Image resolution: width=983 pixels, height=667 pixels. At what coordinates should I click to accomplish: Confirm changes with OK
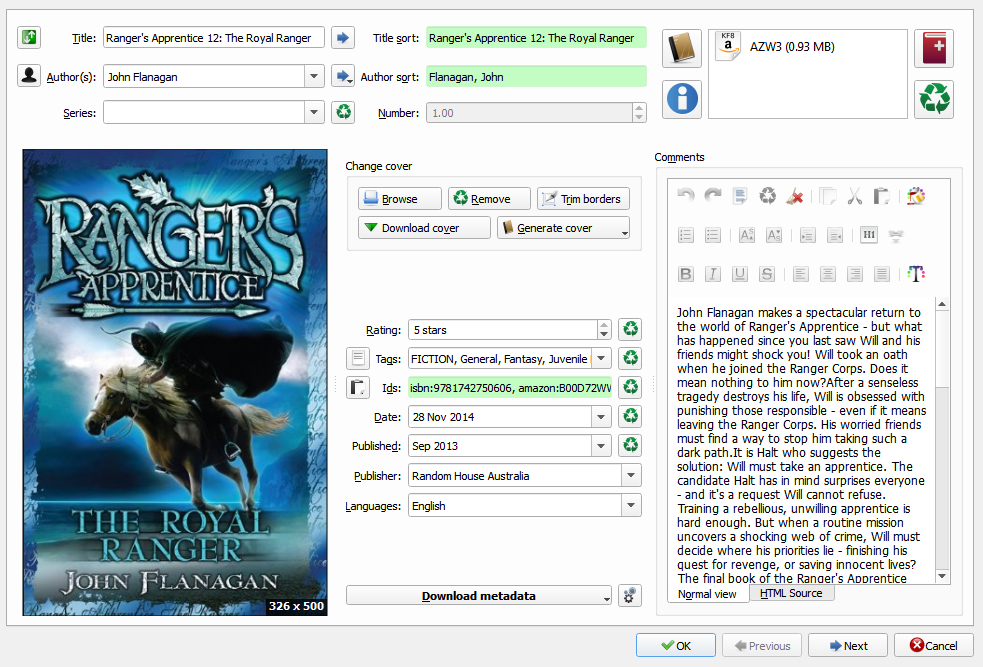click(x=676, y=645)
